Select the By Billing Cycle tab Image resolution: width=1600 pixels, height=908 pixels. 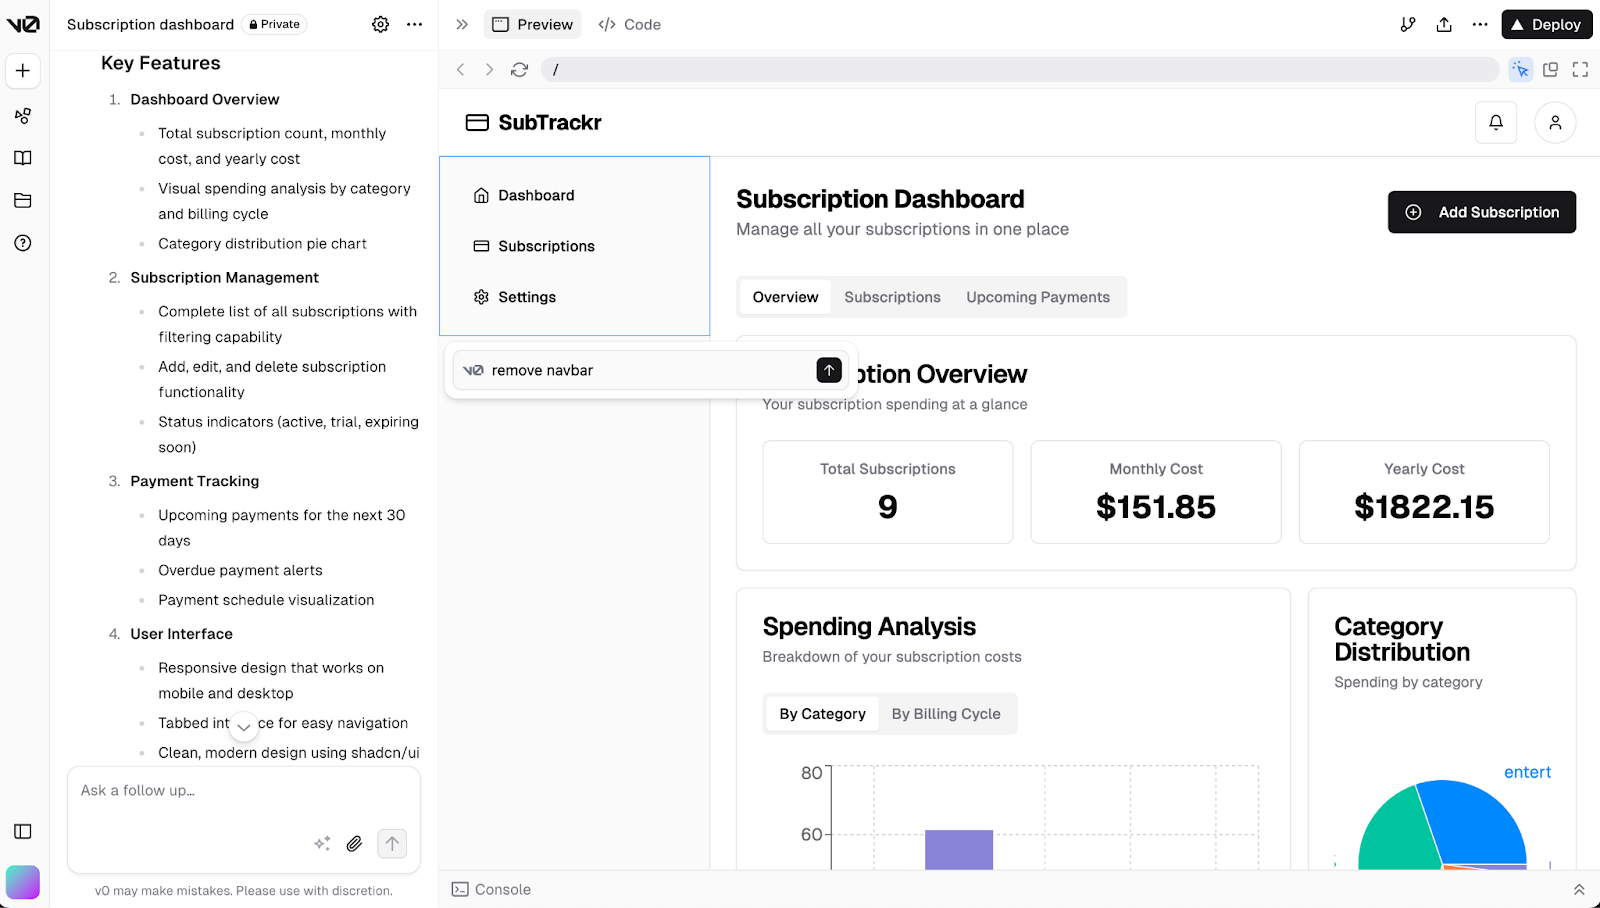pyautogui.click(x=946, y=714)
